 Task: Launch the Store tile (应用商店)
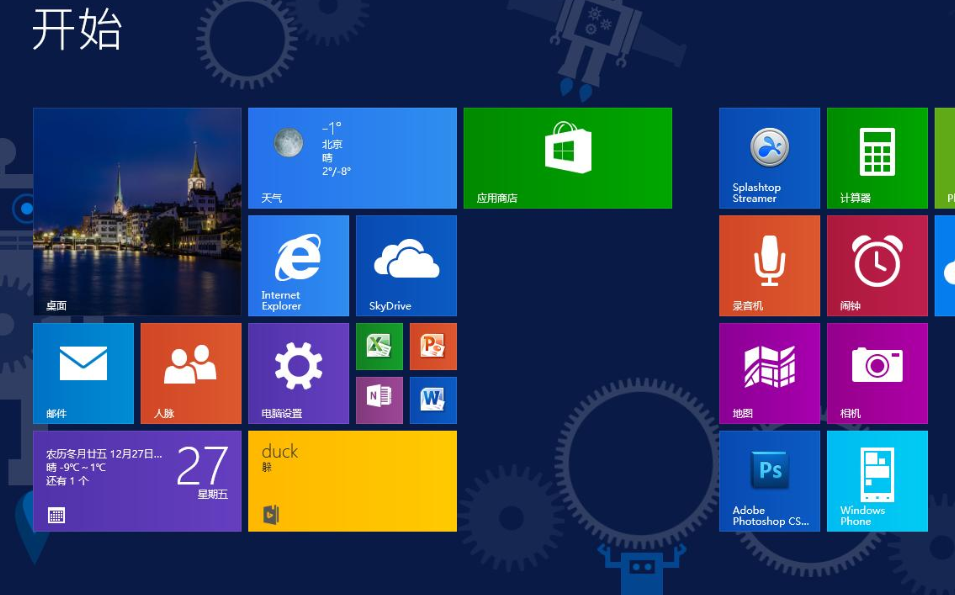click(568, 158)
